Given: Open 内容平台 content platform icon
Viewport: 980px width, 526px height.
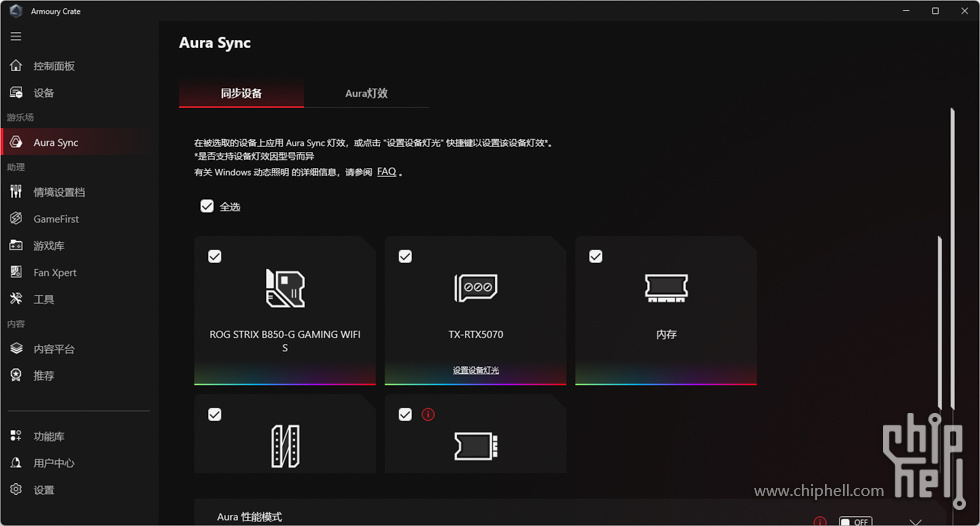Looking at the screenshot, I should pyautogui.click(x=16, y=349).
